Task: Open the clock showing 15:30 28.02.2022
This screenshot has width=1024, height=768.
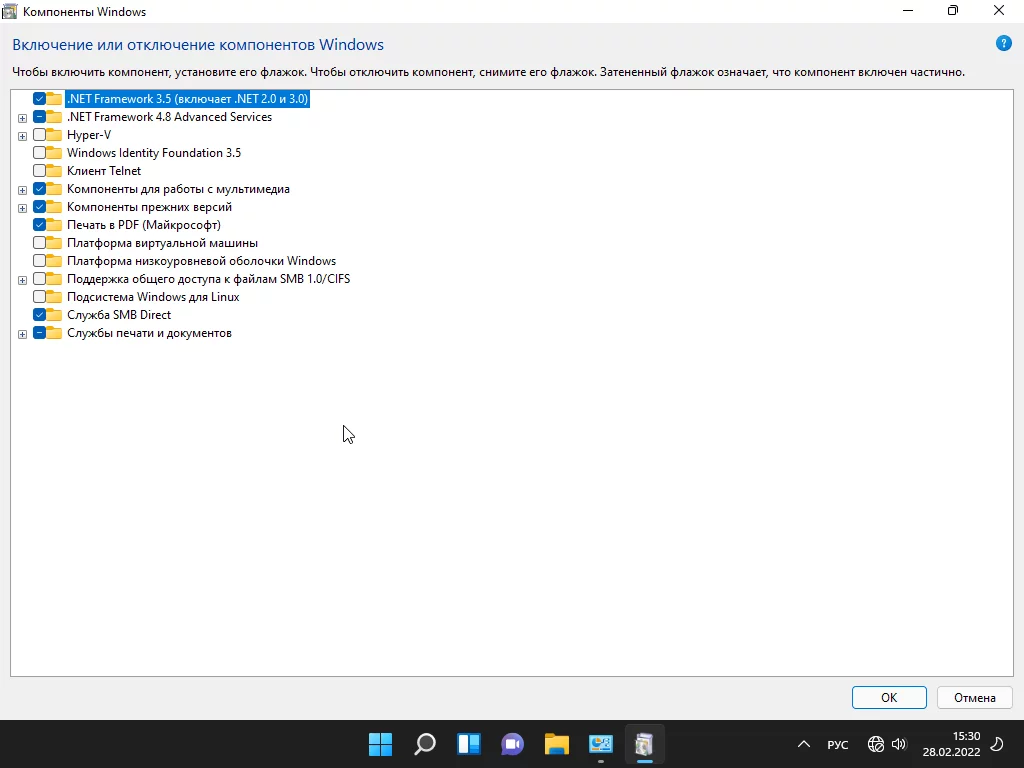Action: (952, 744)
